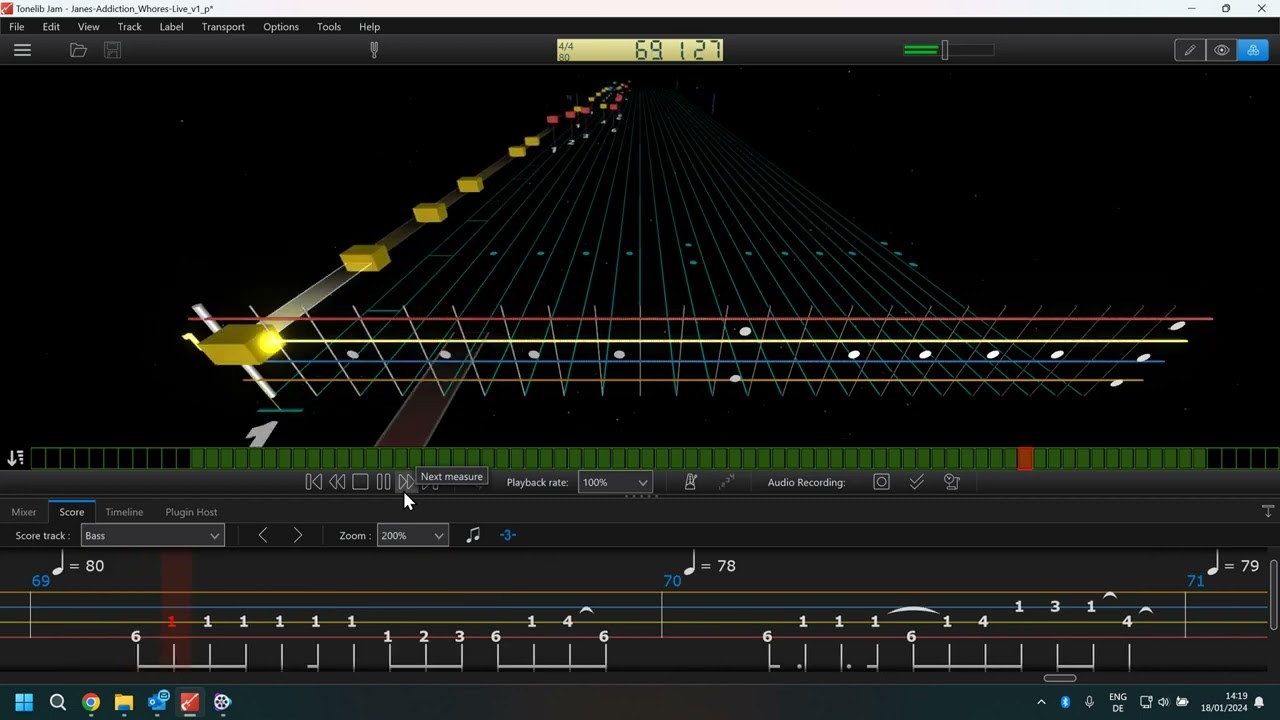Expand the Score track dropdown
This screenshot has height=720, width=1280.
coord(152,536)
